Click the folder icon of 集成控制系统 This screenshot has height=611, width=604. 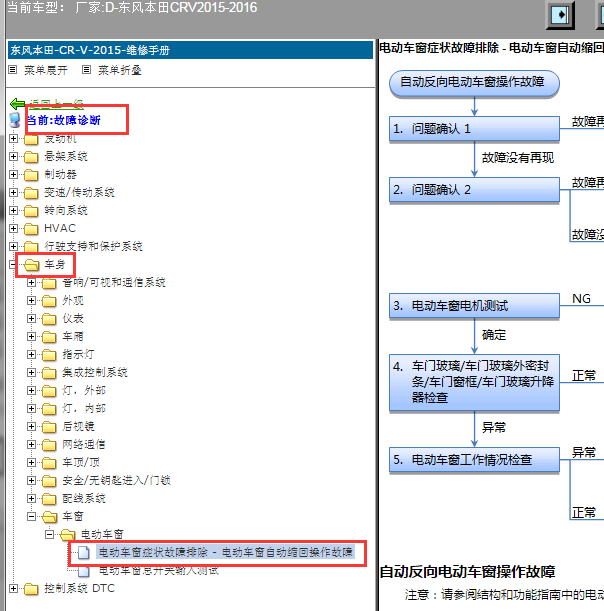pos(49,373)
